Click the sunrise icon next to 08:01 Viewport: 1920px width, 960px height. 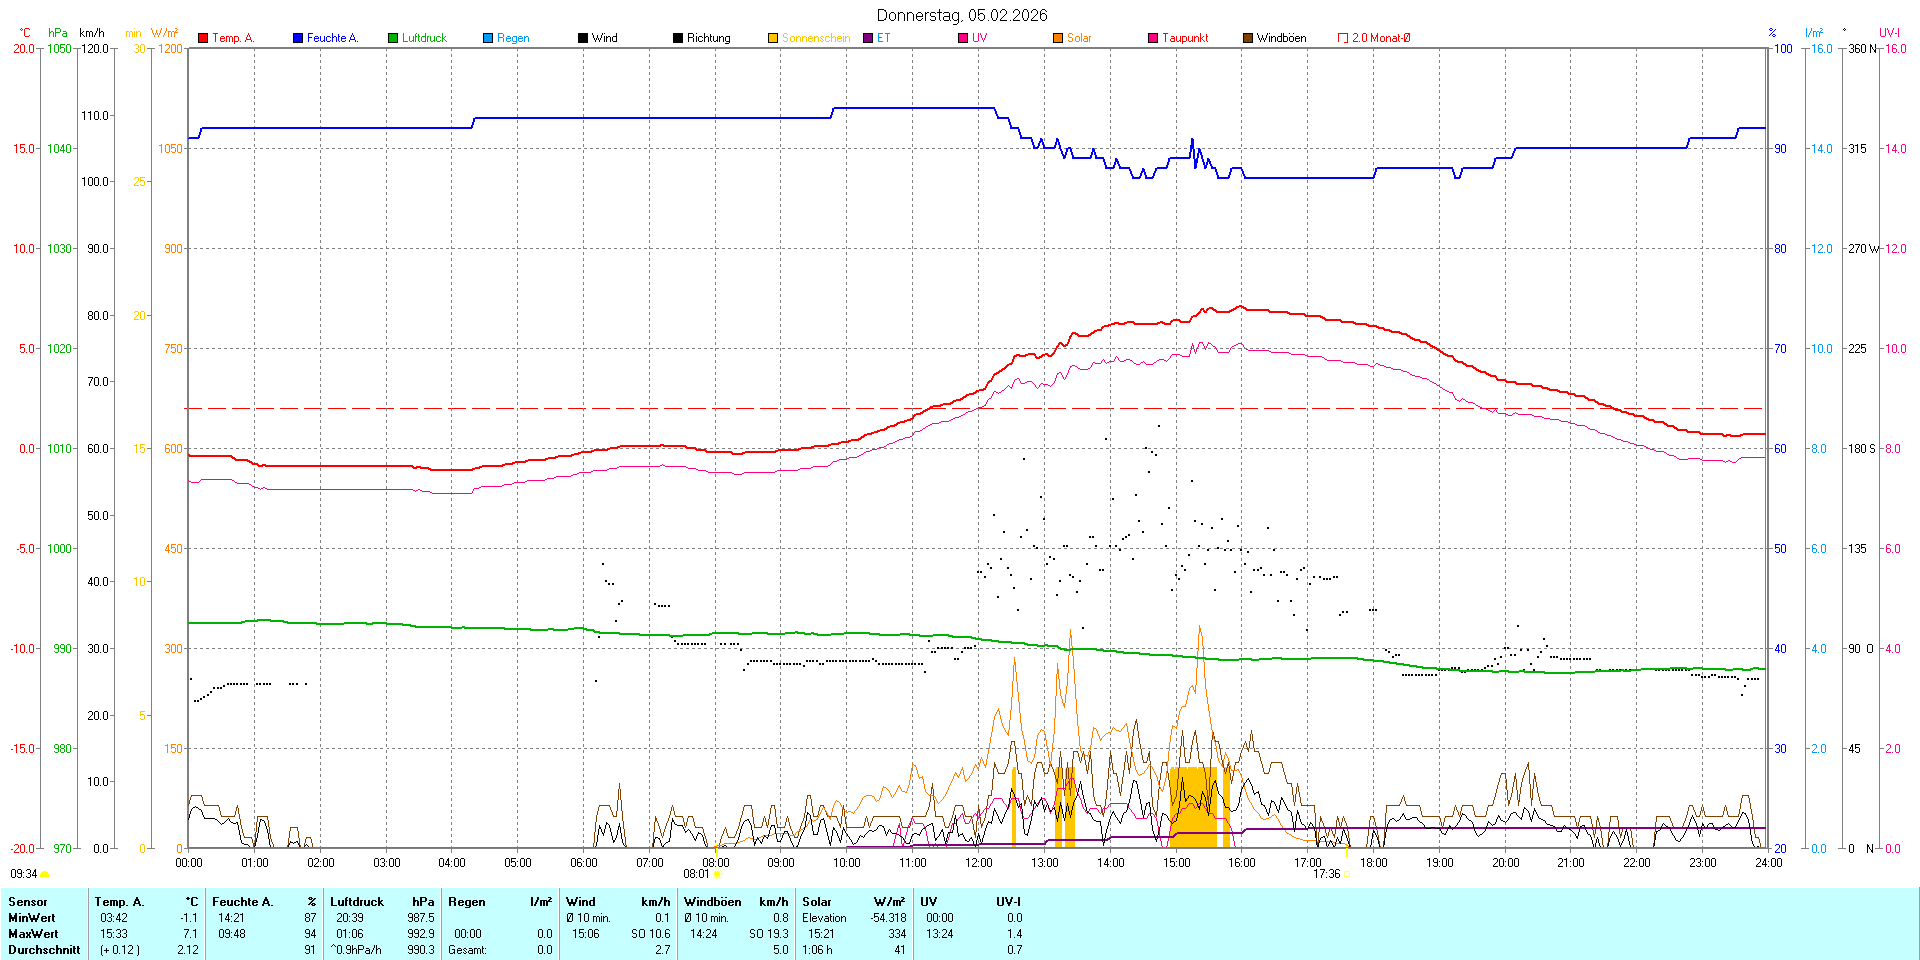pyautogui.click(x=717, y=874)
